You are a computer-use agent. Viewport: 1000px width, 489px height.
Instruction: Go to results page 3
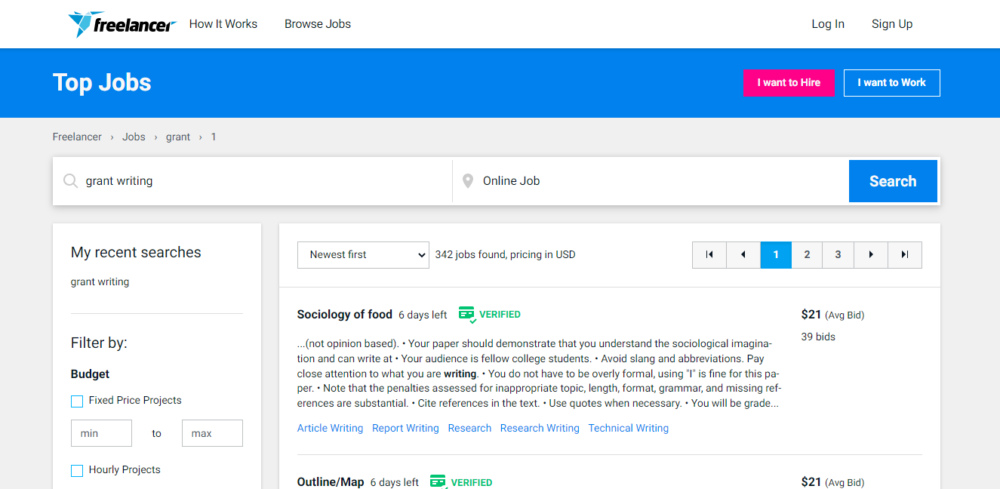tap(838, 255)
